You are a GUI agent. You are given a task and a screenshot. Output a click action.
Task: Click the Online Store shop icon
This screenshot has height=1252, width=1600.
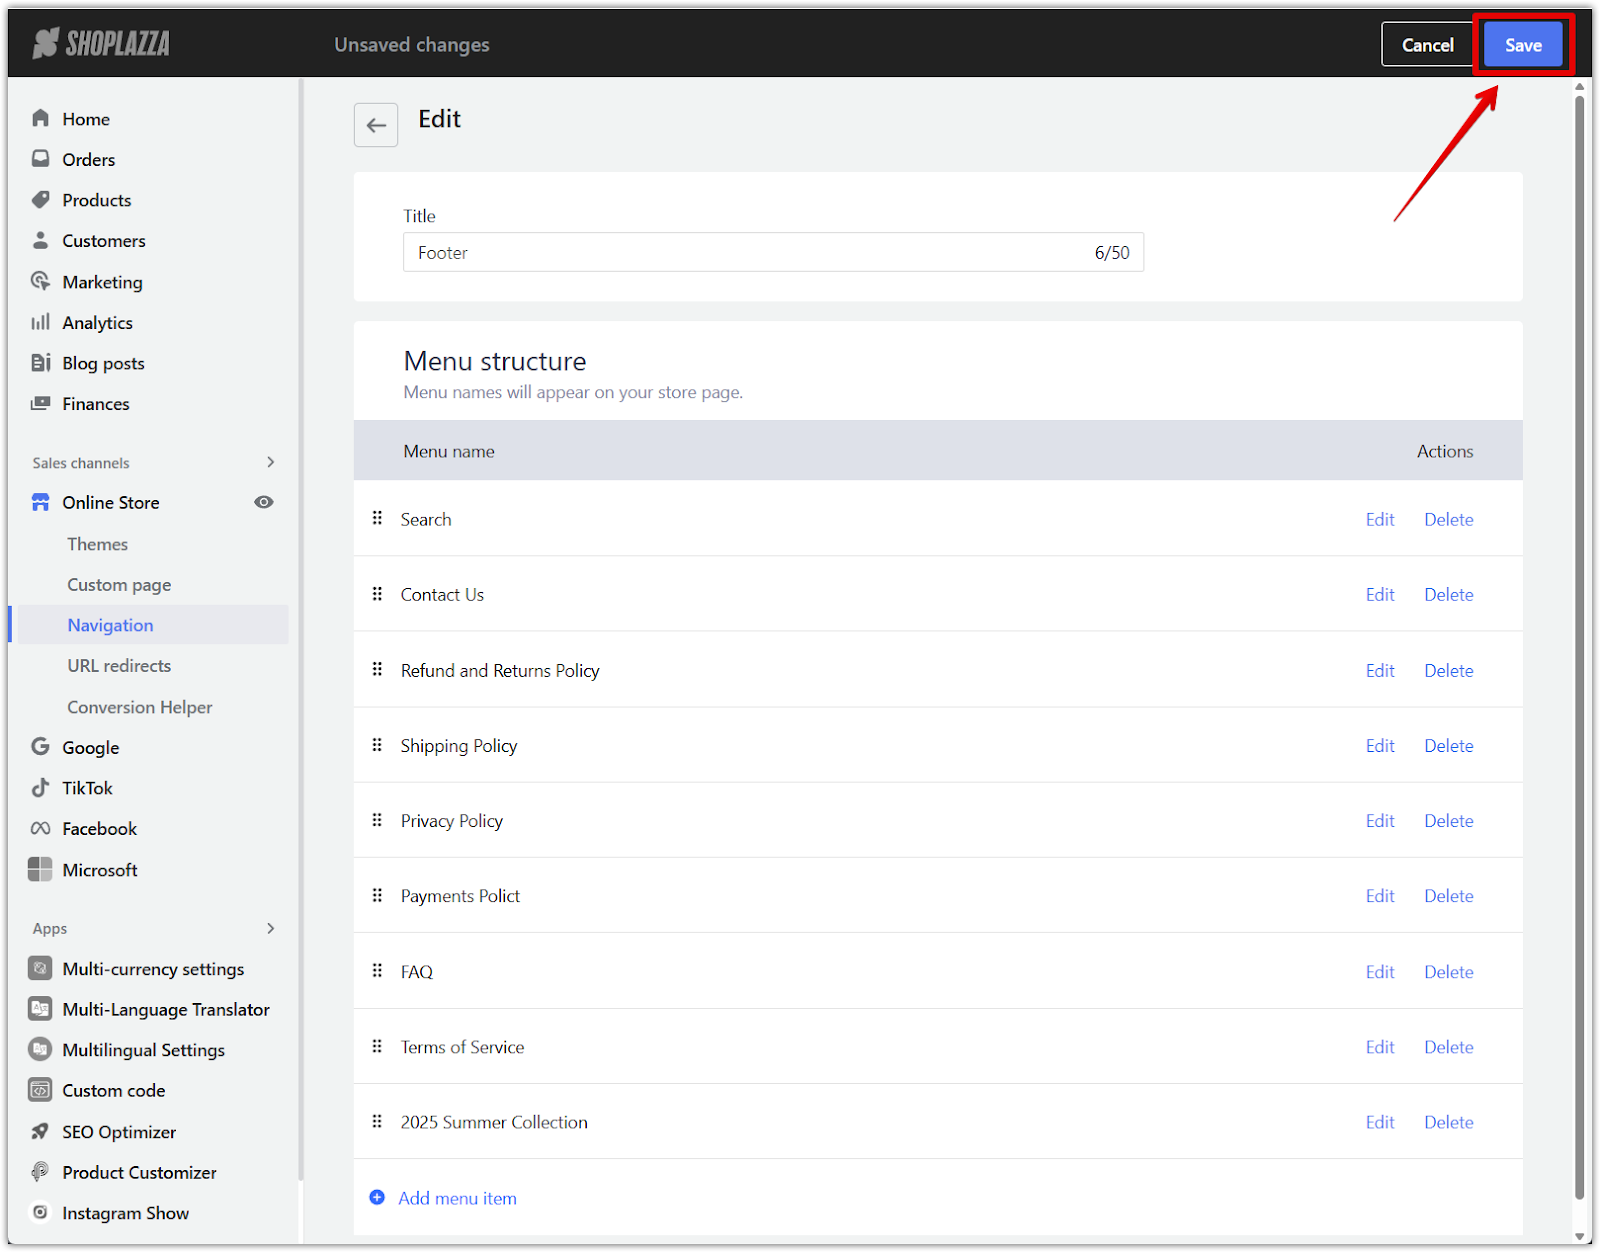40,502
